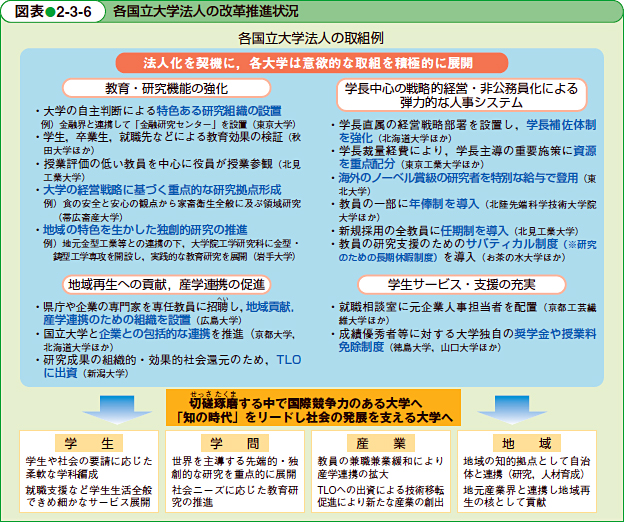Click the line mentioning 金融研究センター
Image resolution: width=624 pixels, height=522 pixels.
[x=168, y=124]
